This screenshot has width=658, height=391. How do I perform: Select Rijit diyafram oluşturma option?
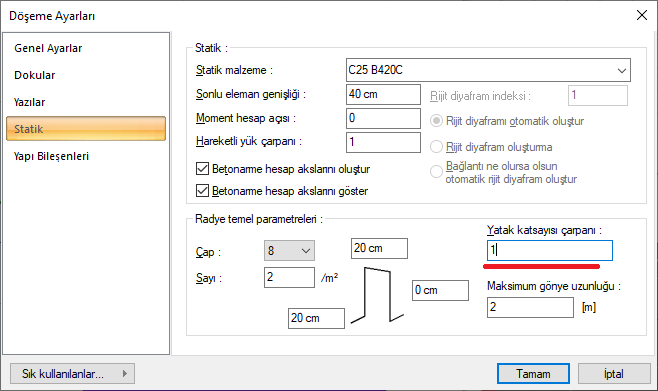click(x=436, y=147)
